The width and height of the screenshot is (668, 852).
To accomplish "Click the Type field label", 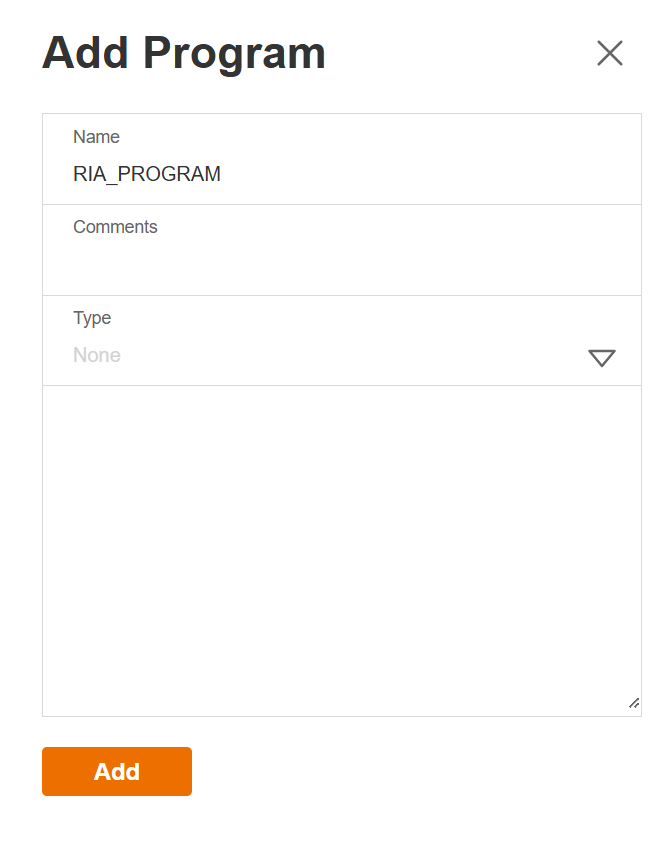I will pos(92,318).
